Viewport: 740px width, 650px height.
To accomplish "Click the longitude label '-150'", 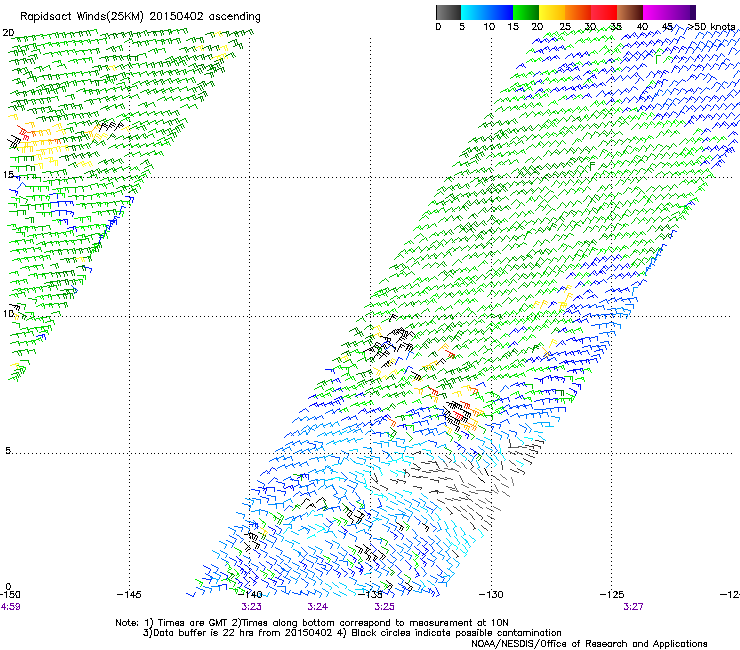I will (10, 595).
